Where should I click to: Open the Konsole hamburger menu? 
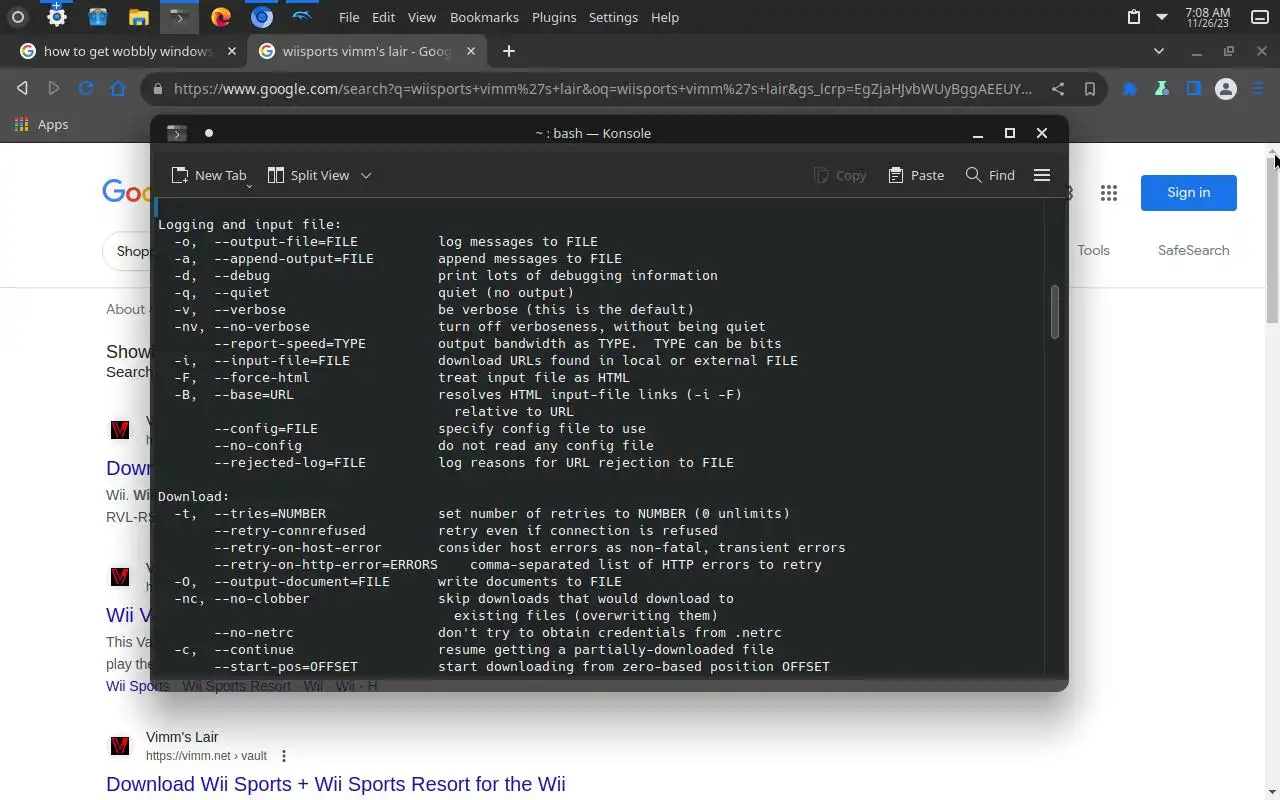(1042, 175)
